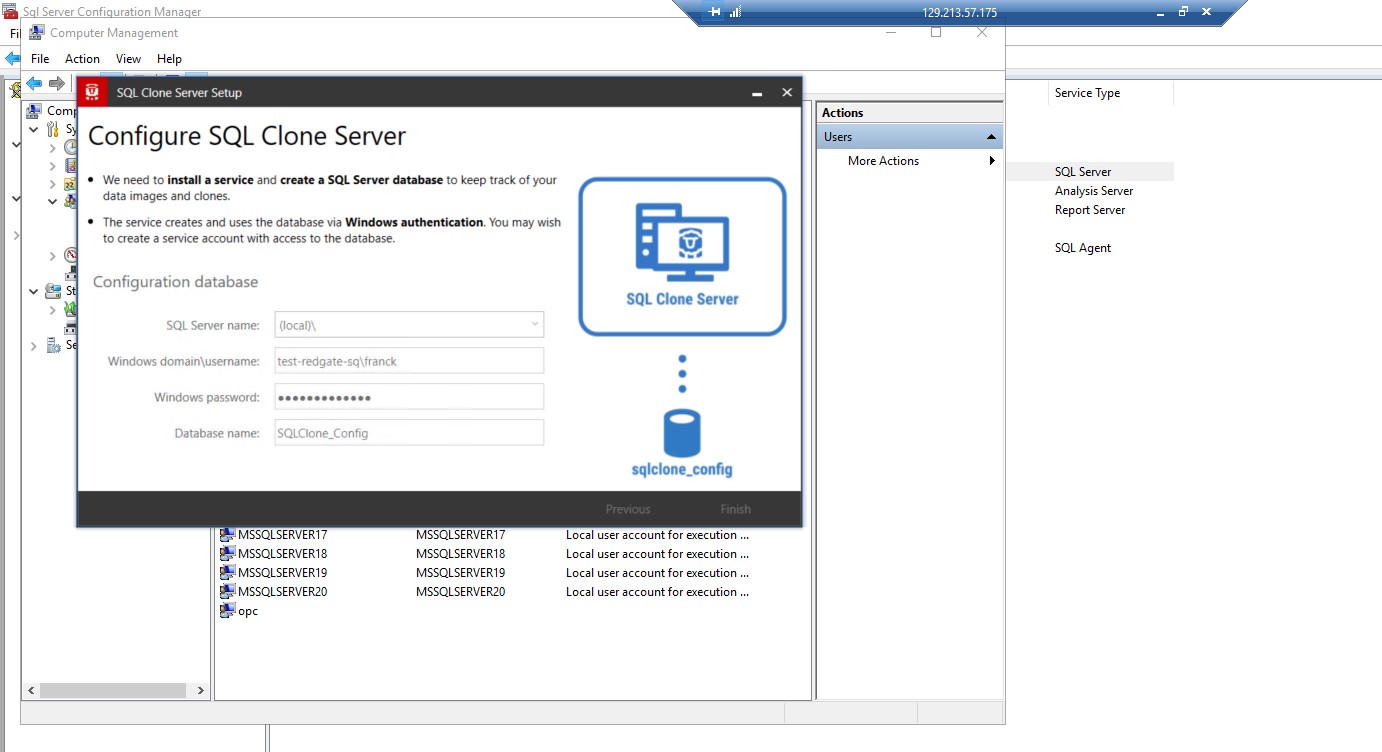Image resolution: width=1382 pixels, height=752 pixels.
Task: Click the Service Type column header
Action: [x=1087, y=93]
